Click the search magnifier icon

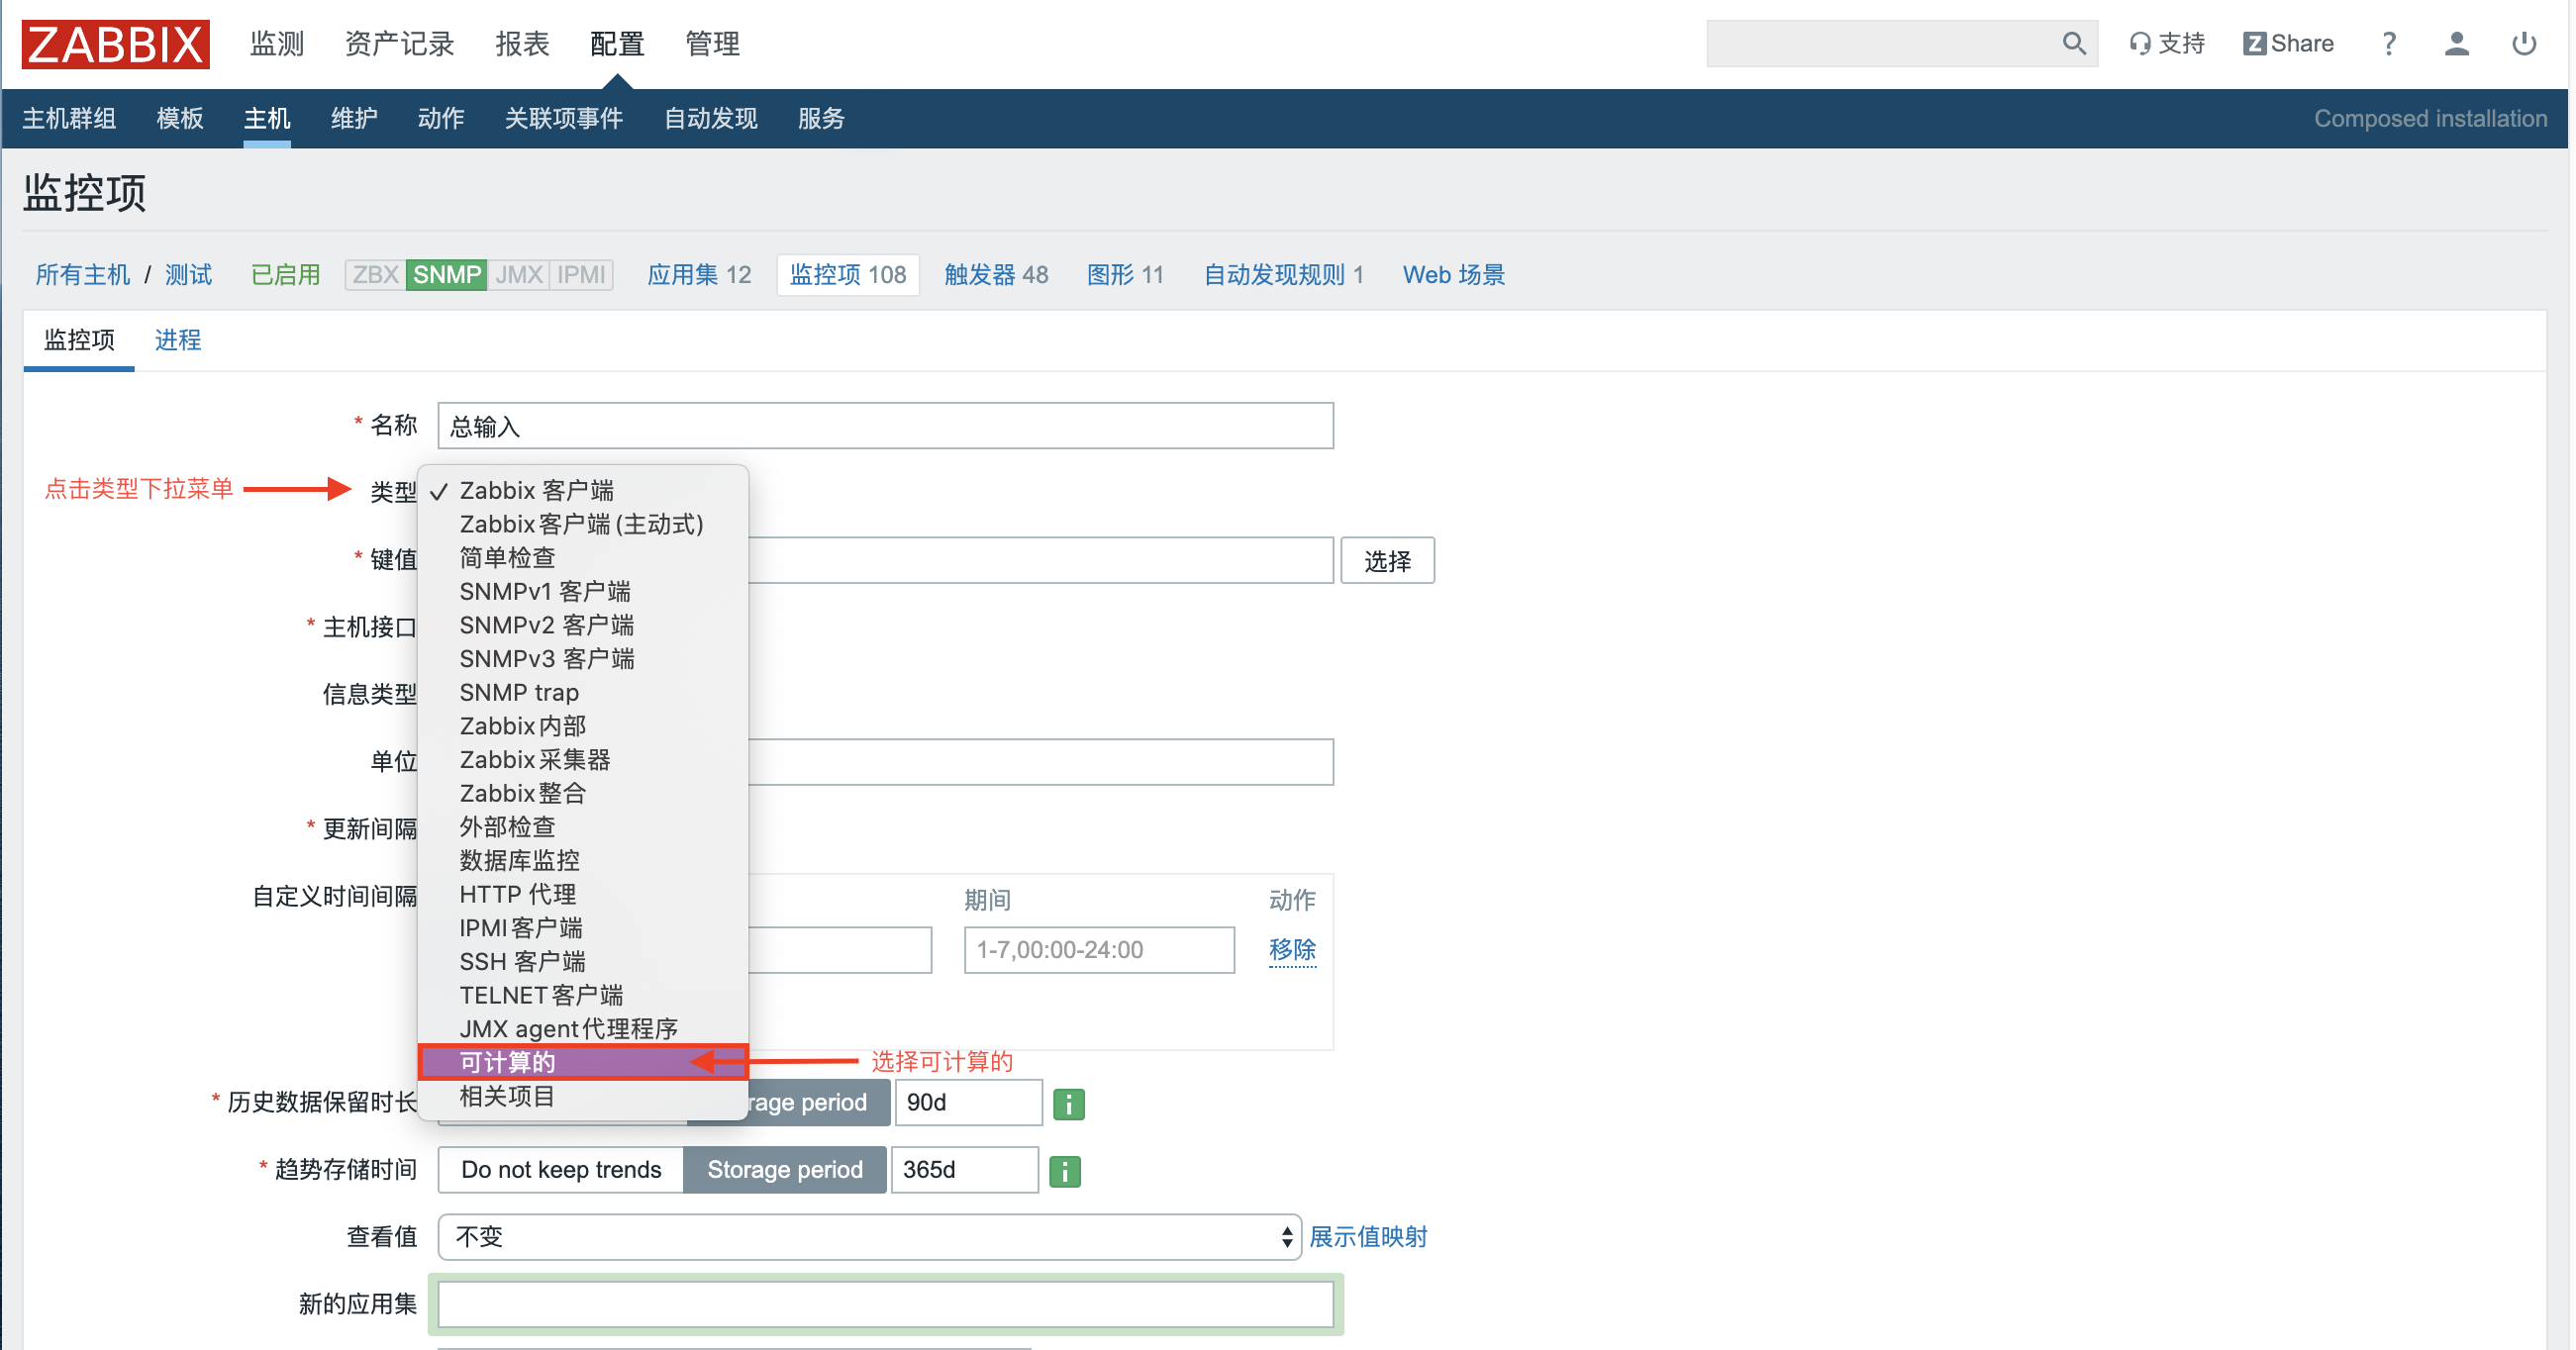2074,44
